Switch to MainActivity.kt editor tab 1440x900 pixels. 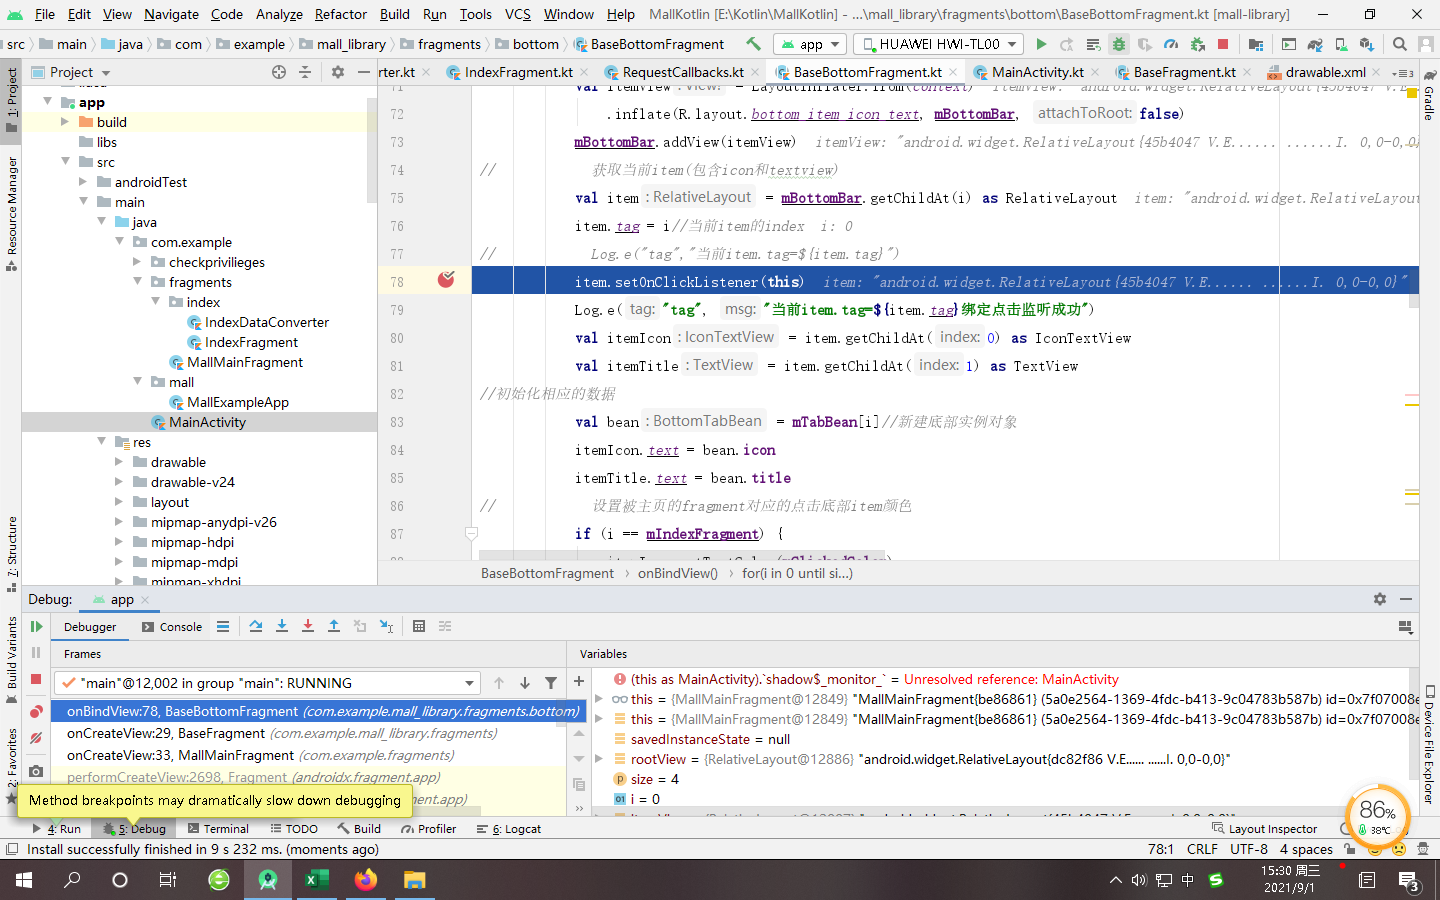click(1036, 72)
